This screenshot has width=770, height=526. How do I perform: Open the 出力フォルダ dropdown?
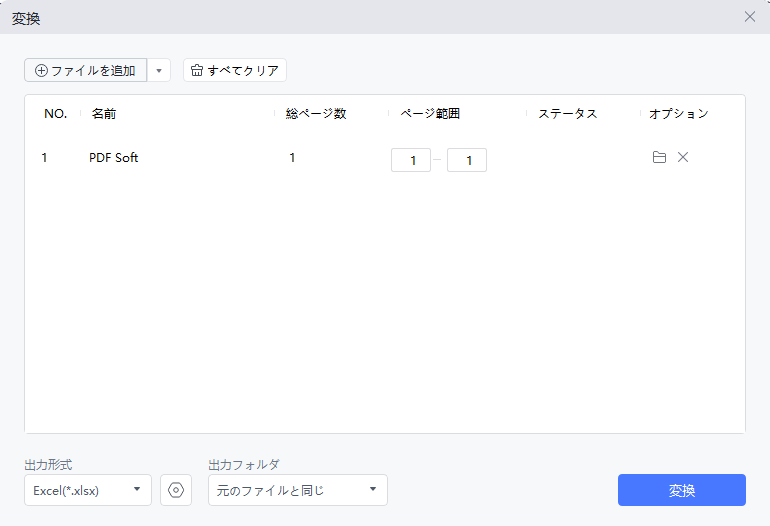point(298,490)
